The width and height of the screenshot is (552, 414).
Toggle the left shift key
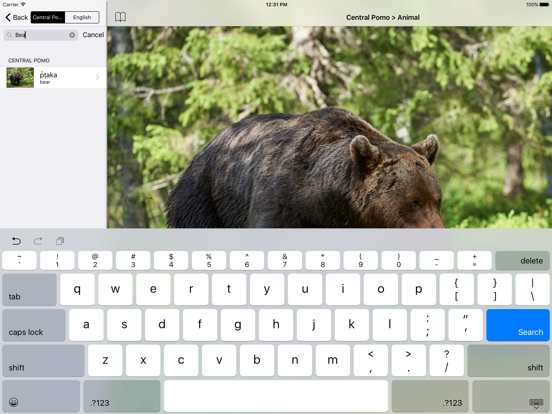pyautogui.click(x=43, y=360)
